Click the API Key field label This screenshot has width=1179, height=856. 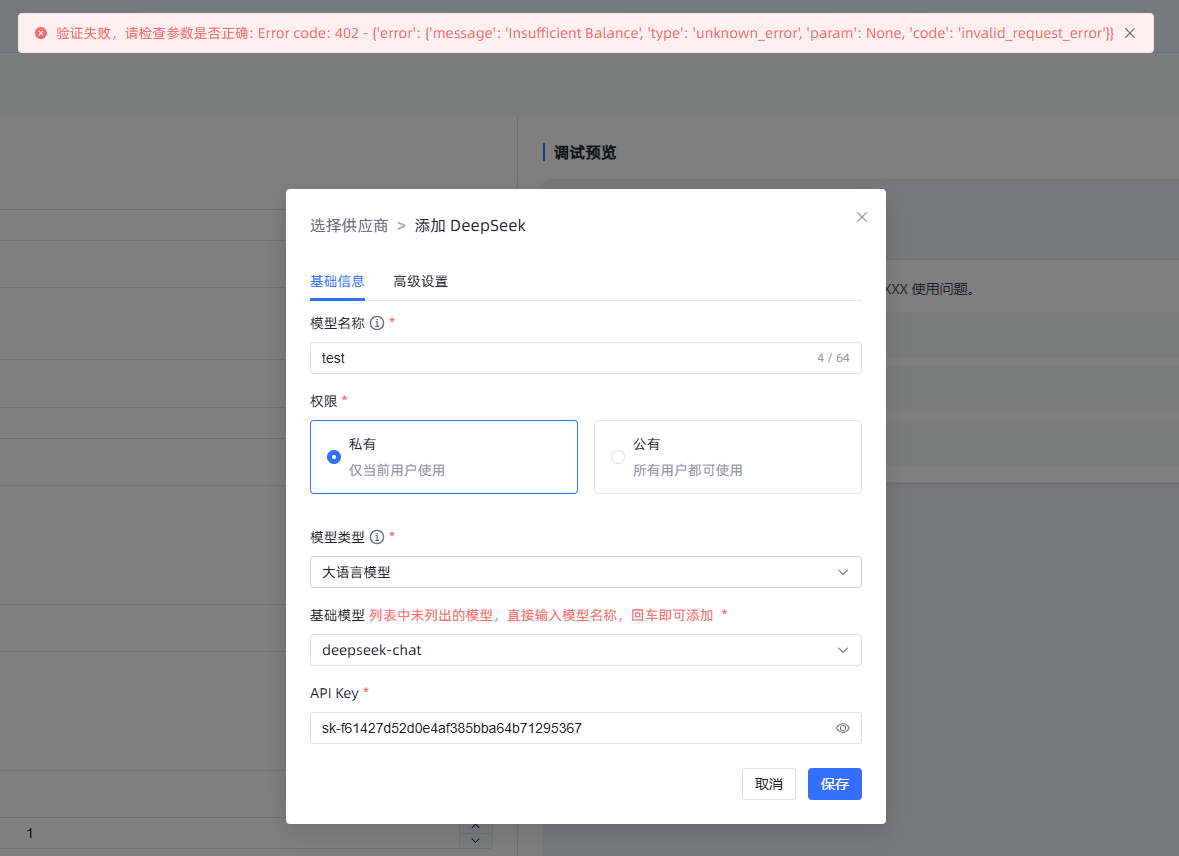click(x=334, y=694)
